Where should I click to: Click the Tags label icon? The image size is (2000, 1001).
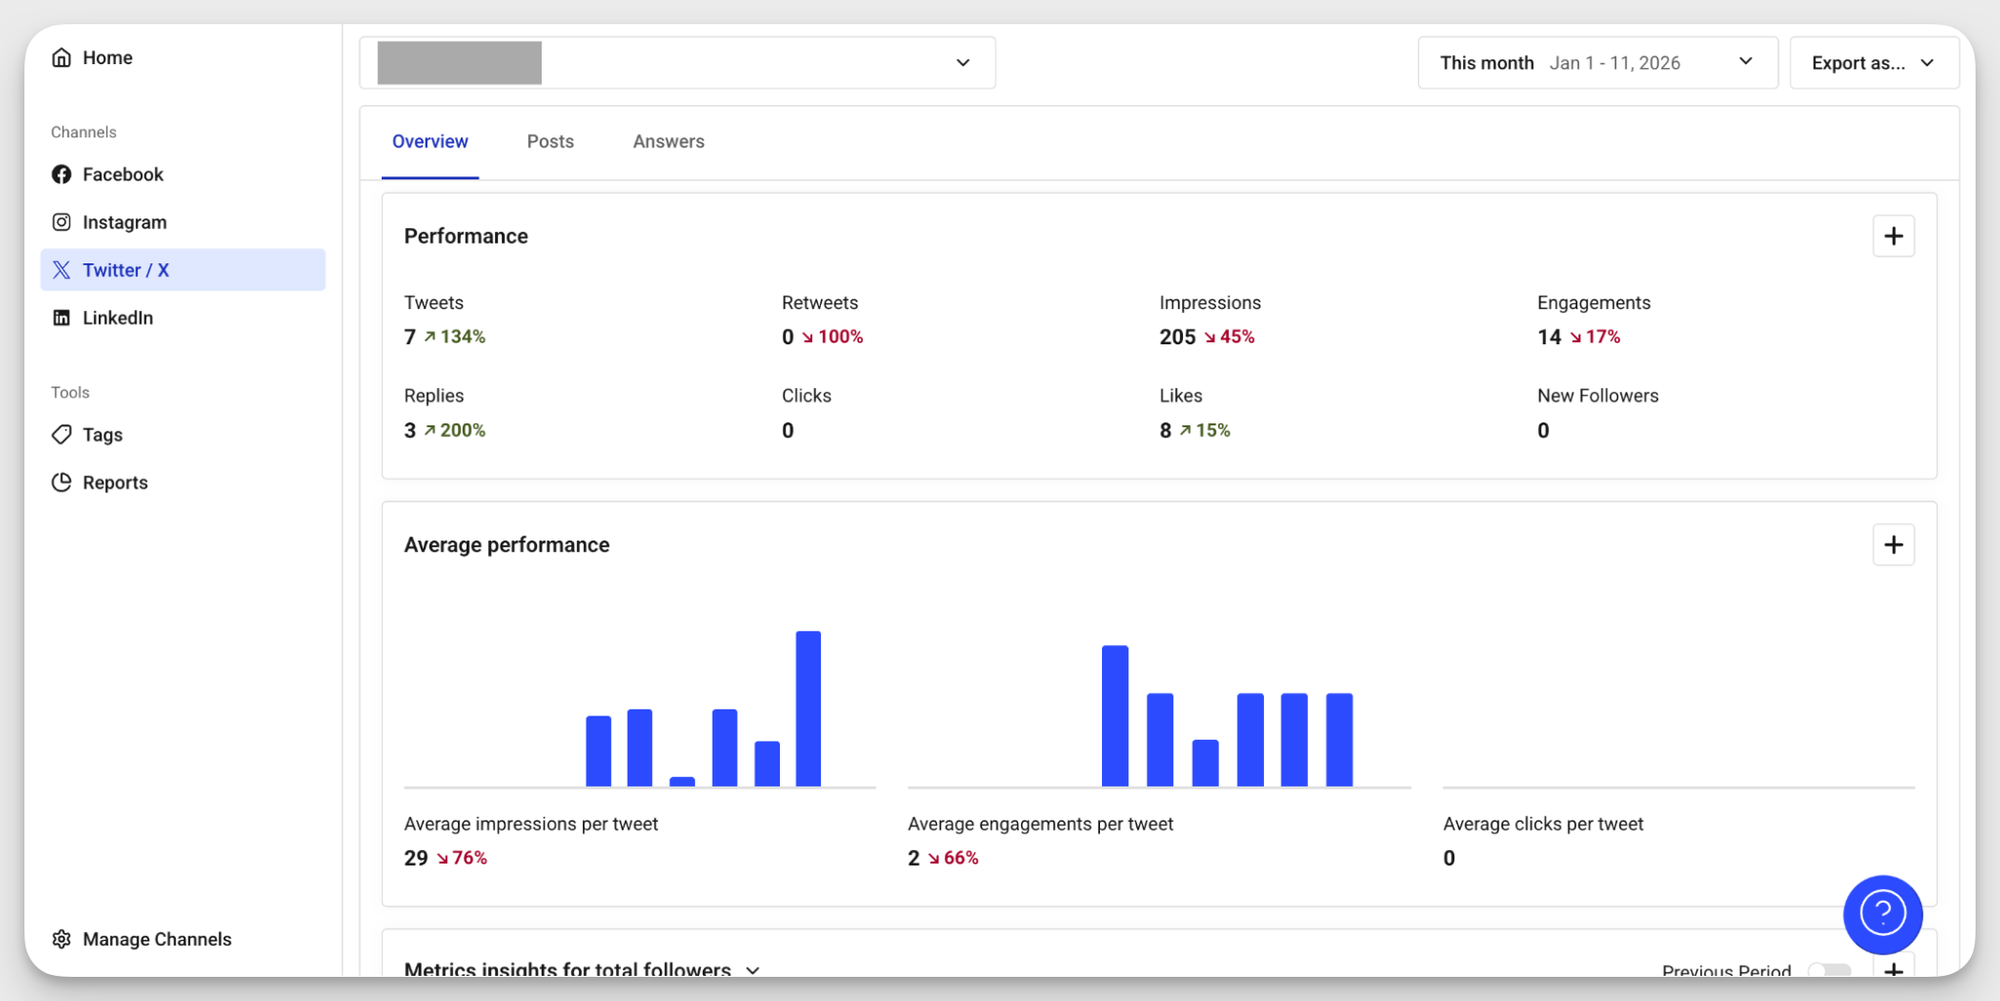click(x=62, y=435)
